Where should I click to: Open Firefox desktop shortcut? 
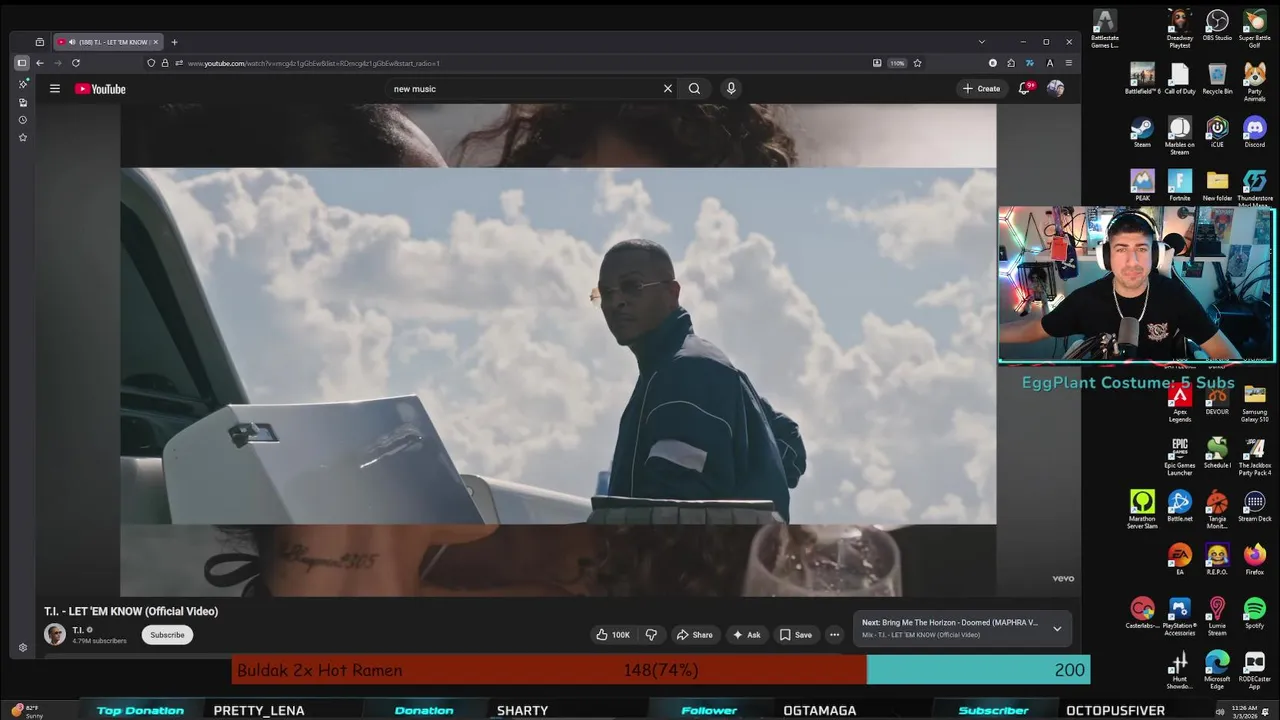1255,560
